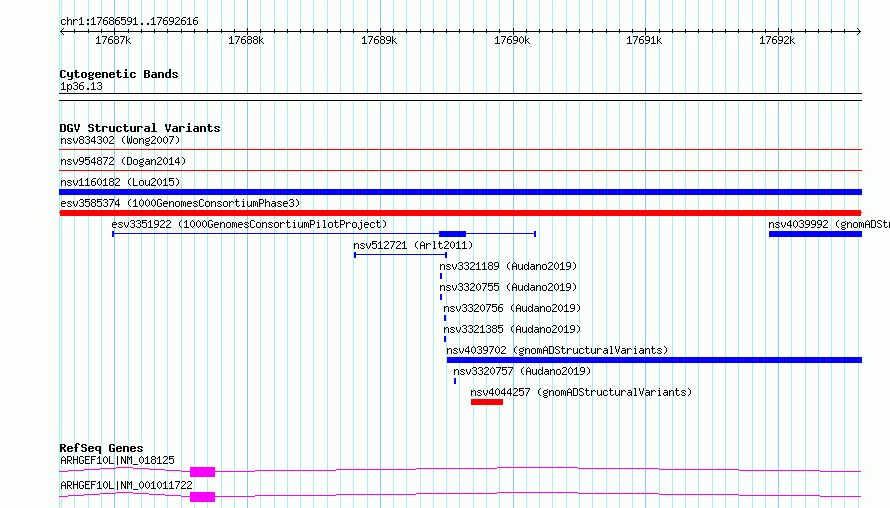Screen dimensions: 890x508
Task: Select the Cytogenetic Bands track title
Action: (x=119, y=74)
